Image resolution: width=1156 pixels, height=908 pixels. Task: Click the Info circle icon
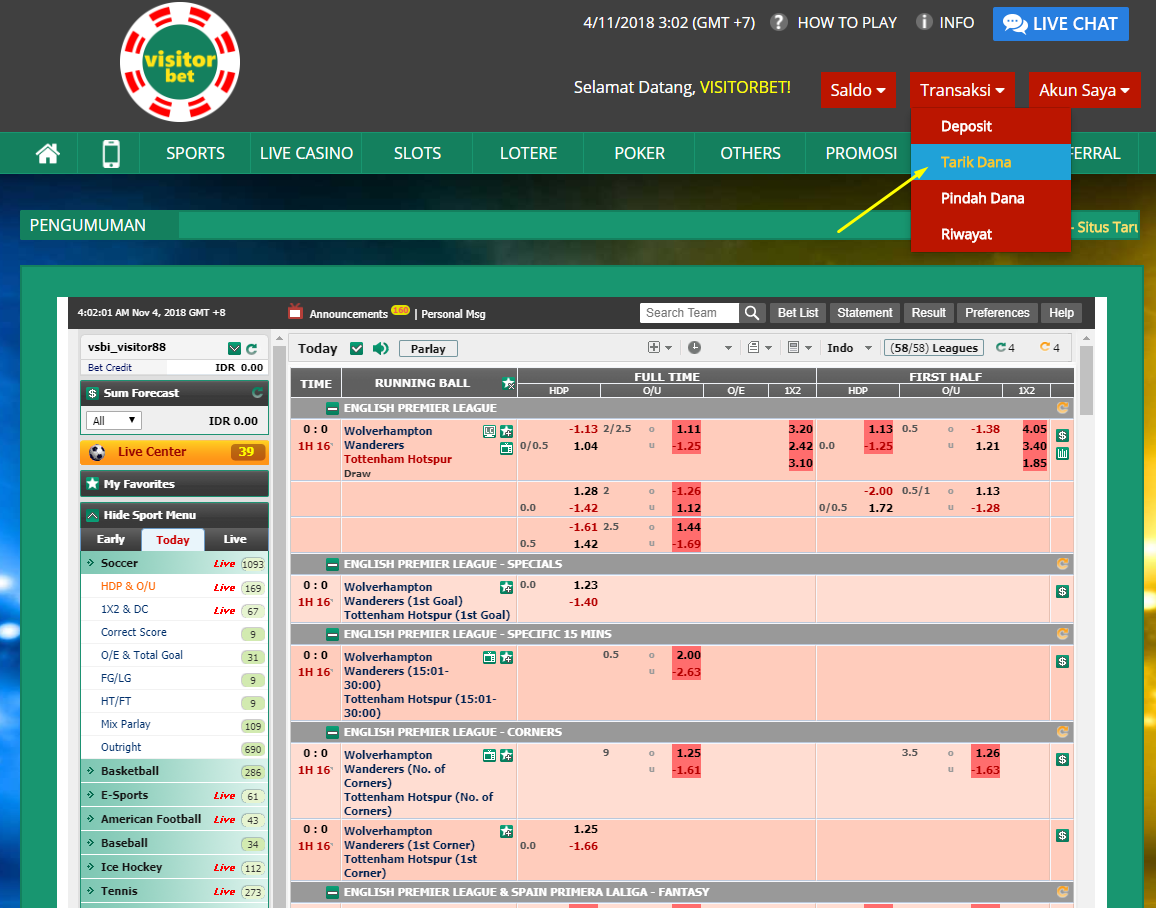(924, 22)
